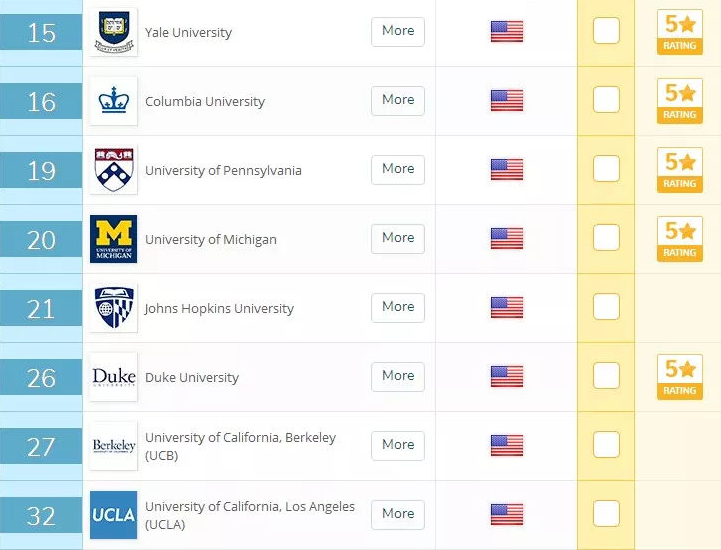
Task: Select the checkbox in the UCLA row
Action: coord(606,514)
